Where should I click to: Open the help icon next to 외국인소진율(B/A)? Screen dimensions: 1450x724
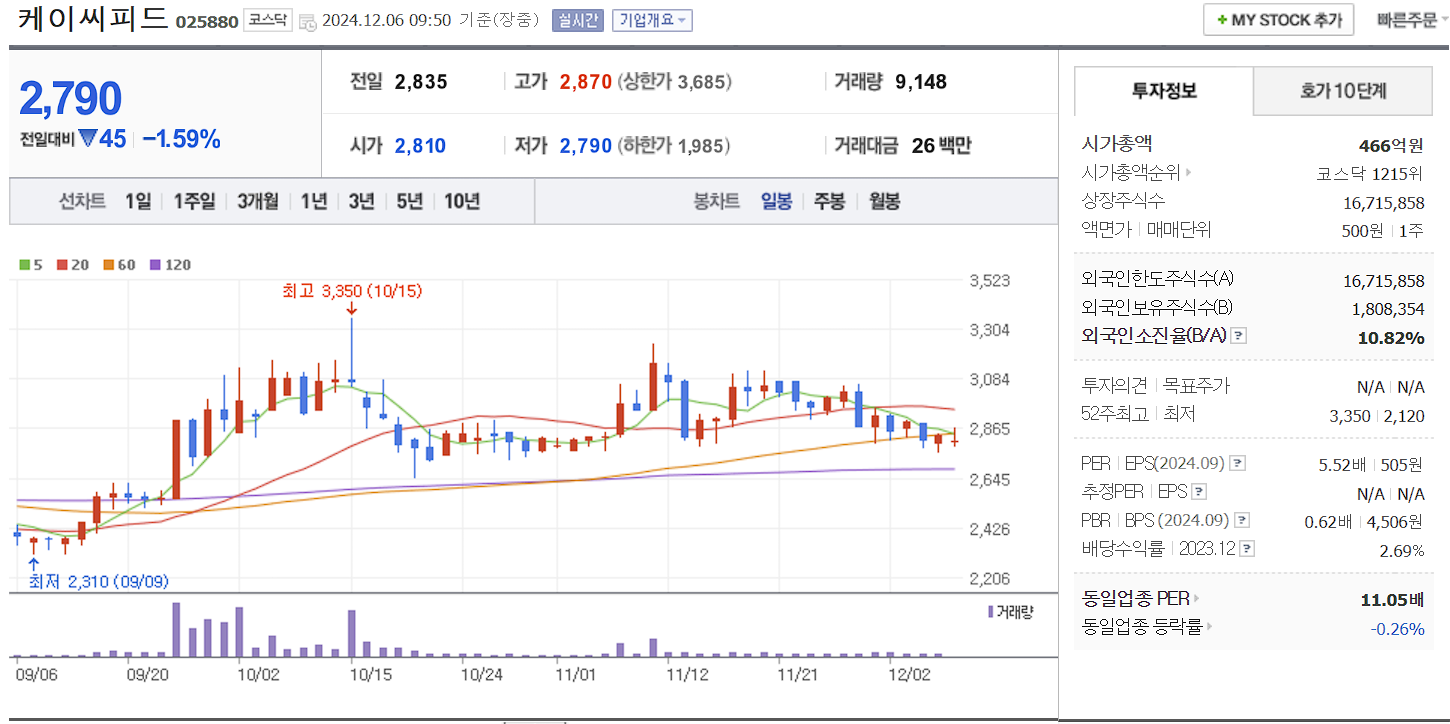pyautogui.click(x=1240, y=336)
